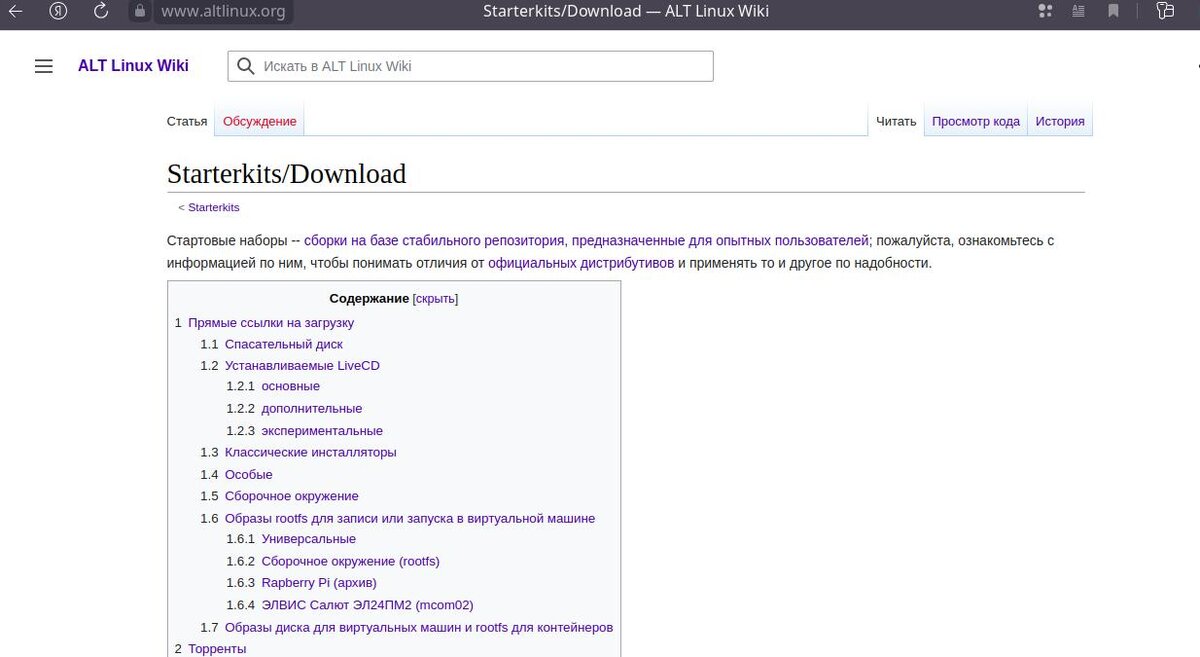The image size is (1200, 657).
Task: Open the Yandex home button
Action: pyautogui.click(x=60, y=12)
